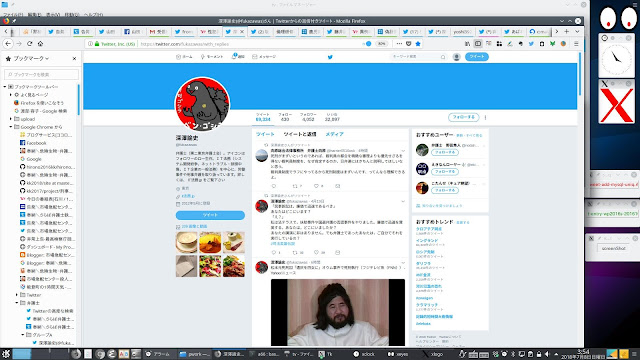The height and width of the screenshot is (360, 640).
Task: Open the Facebook bookmark in sidebar
Action: point(33,143)
